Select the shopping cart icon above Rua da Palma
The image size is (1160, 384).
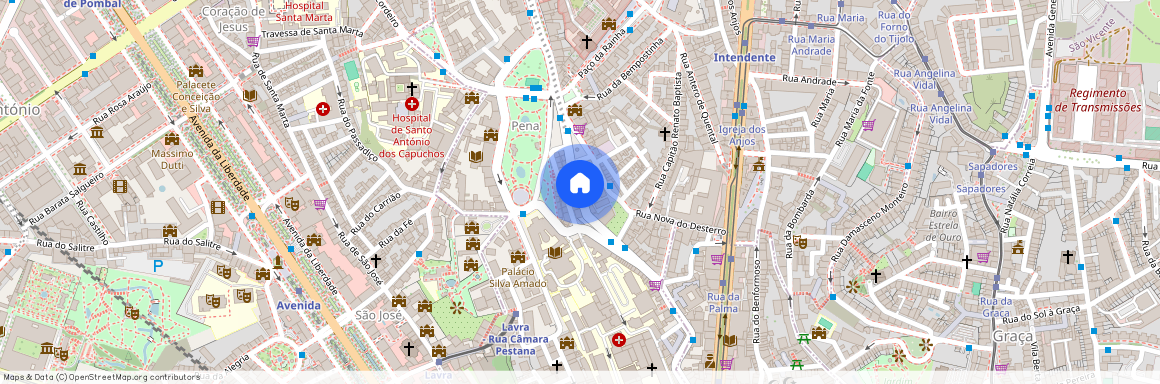pyautogui.click(x=717, y=259)
